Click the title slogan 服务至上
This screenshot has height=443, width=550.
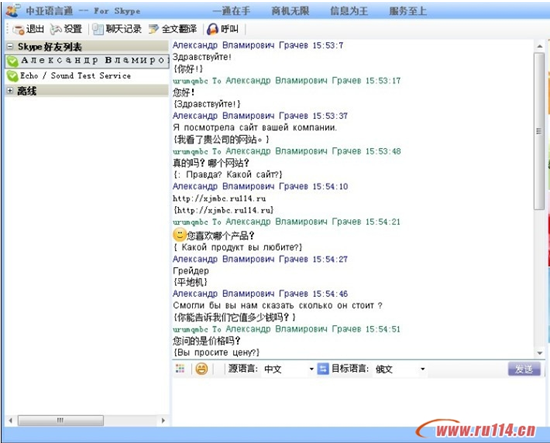(408, 11)
